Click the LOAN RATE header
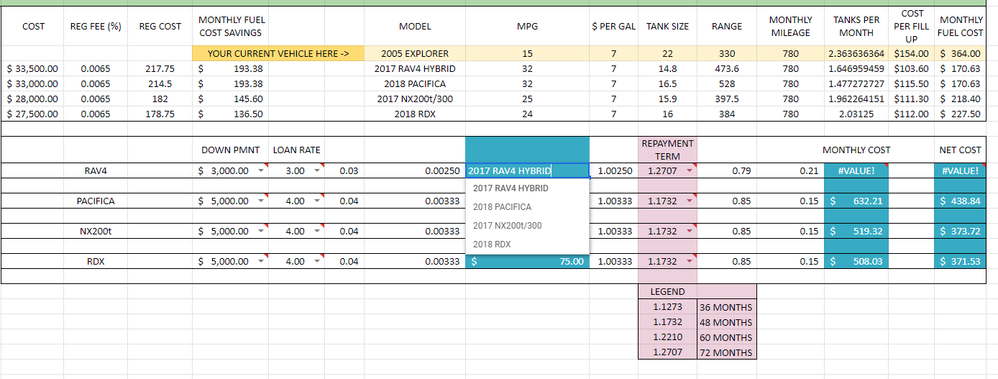998x379 pixels. 297,150
